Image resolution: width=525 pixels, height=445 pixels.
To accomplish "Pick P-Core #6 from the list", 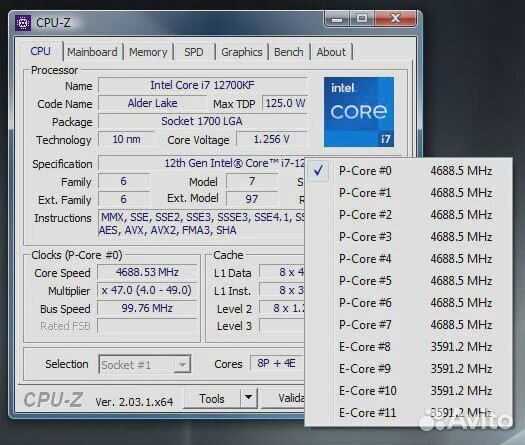I will point(408,303).
